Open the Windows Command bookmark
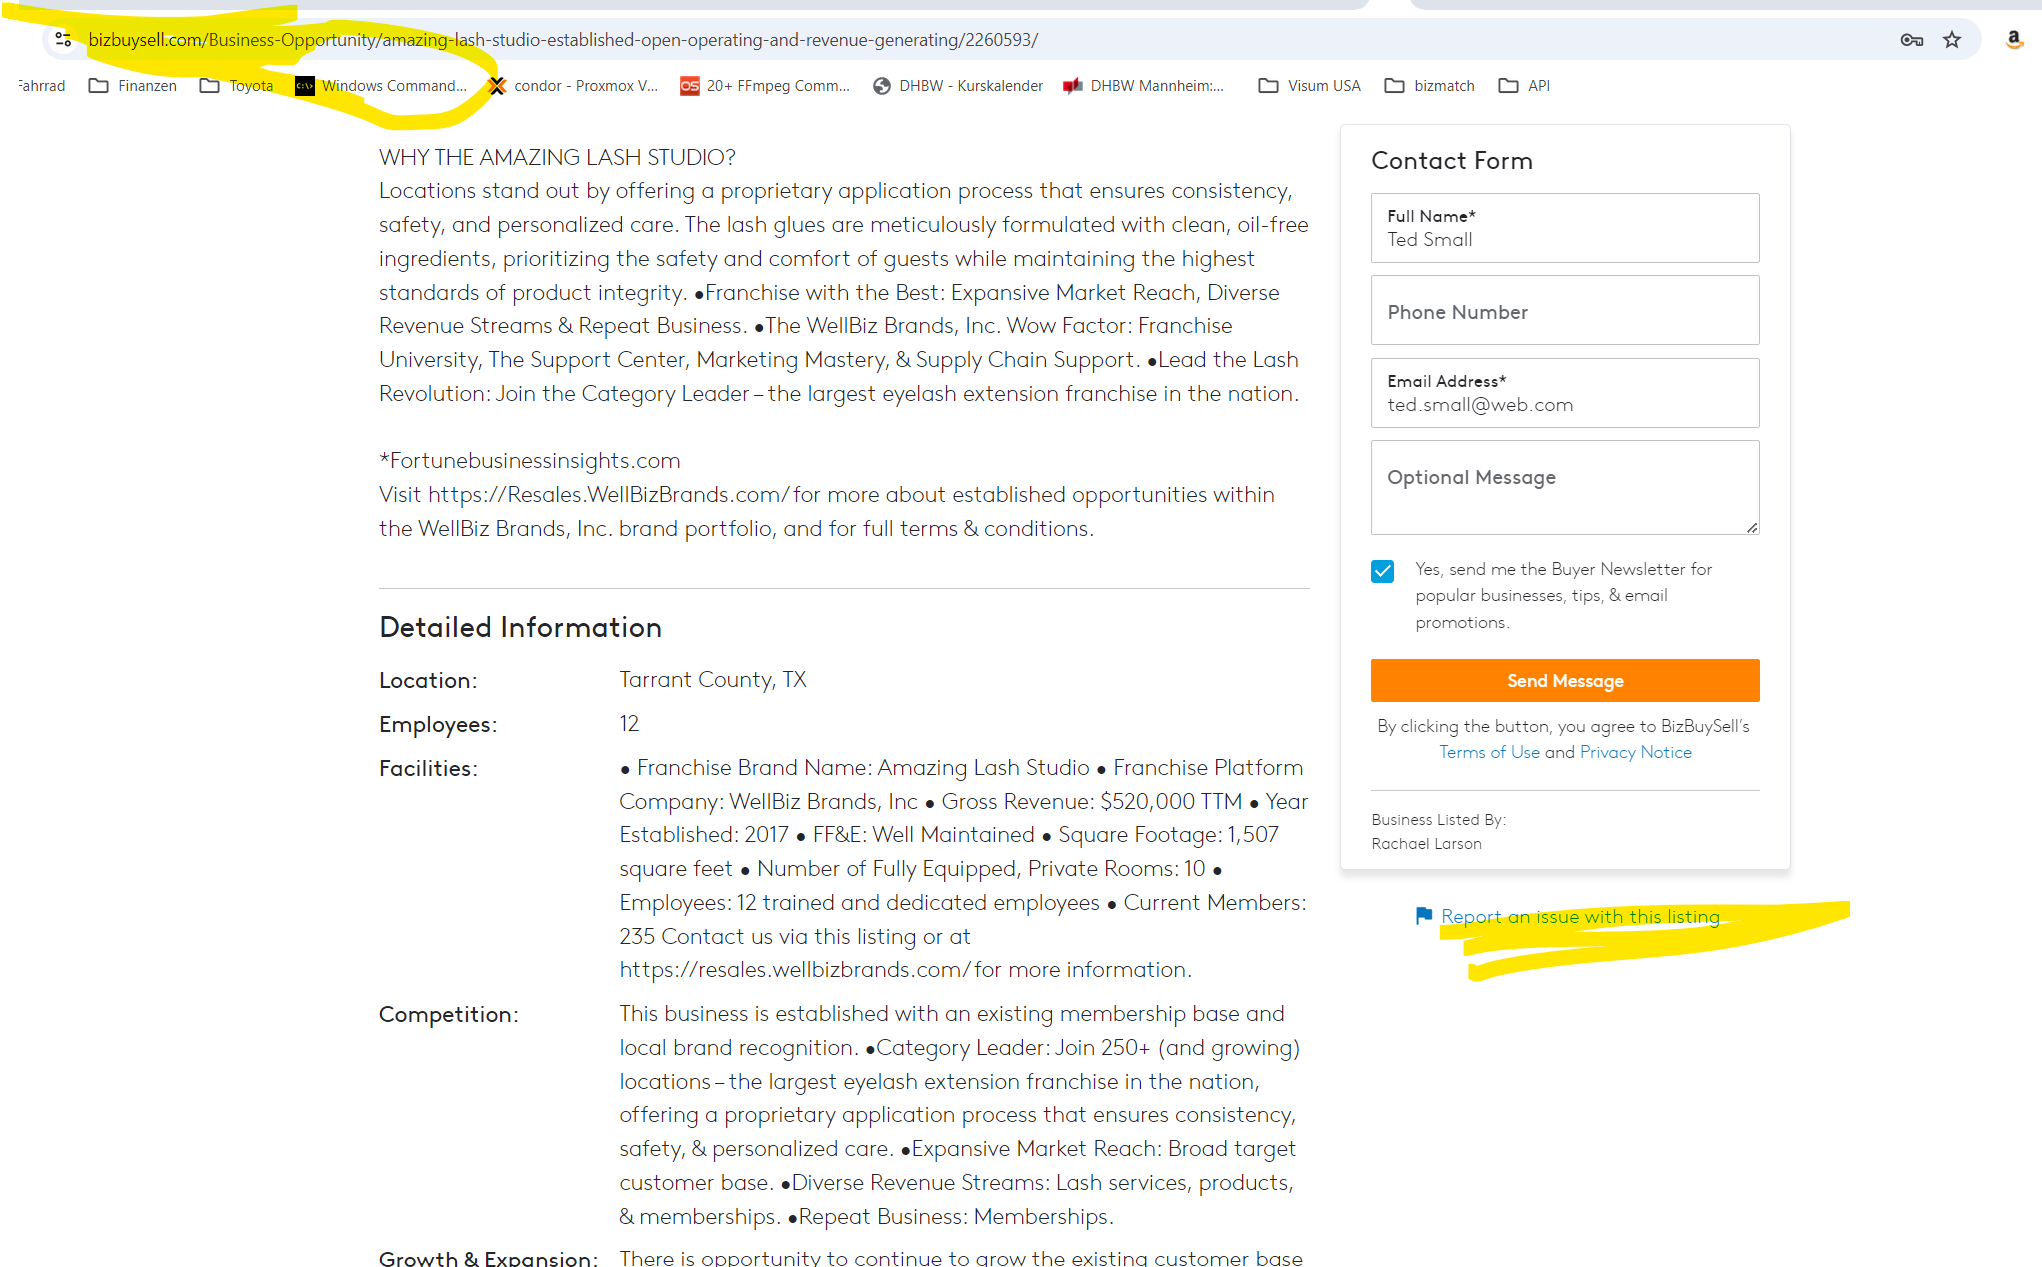The height and width of the screenshot is (1267, 2042). [381, 86]
